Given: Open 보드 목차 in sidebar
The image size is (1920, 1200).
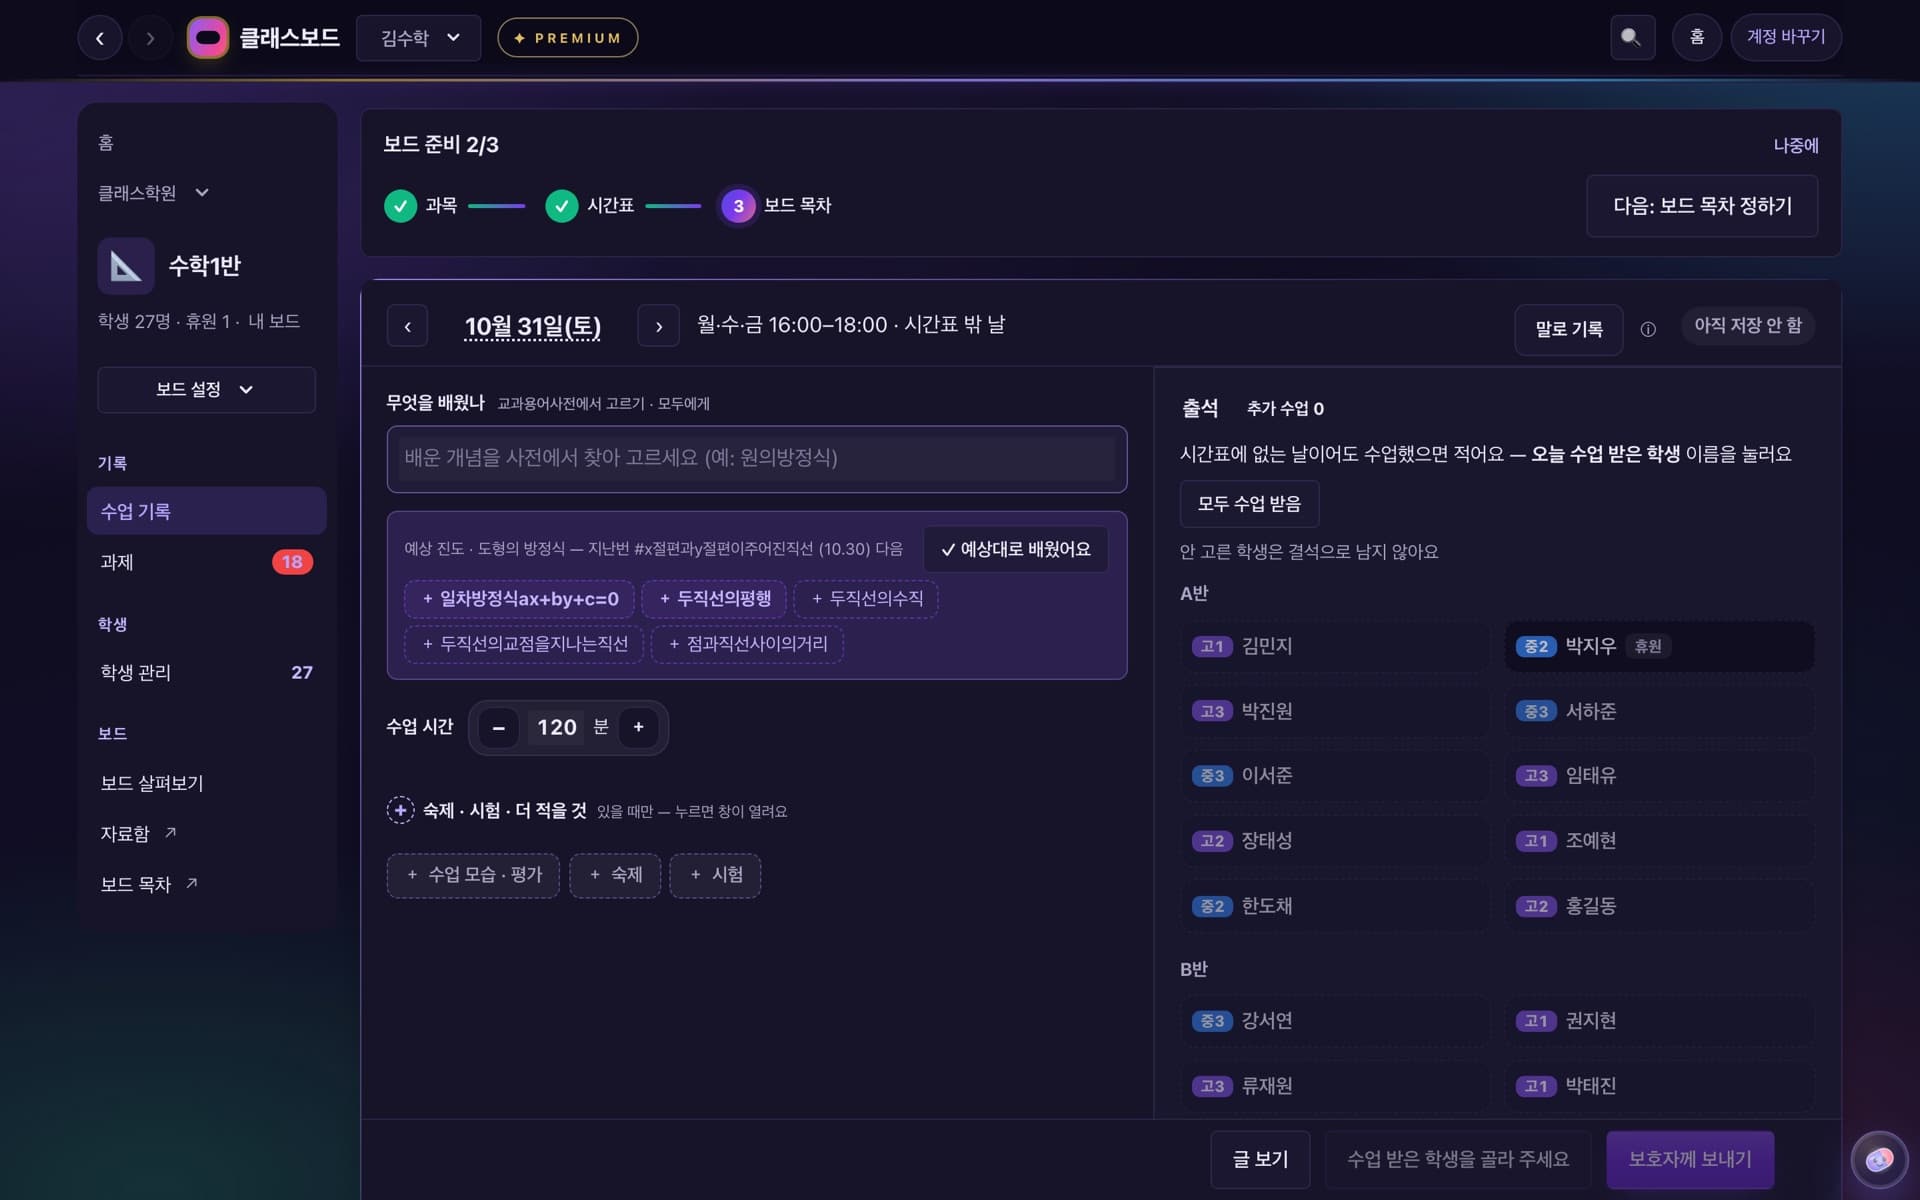Looking at the screenshot, I should click(x=148, y=884).
